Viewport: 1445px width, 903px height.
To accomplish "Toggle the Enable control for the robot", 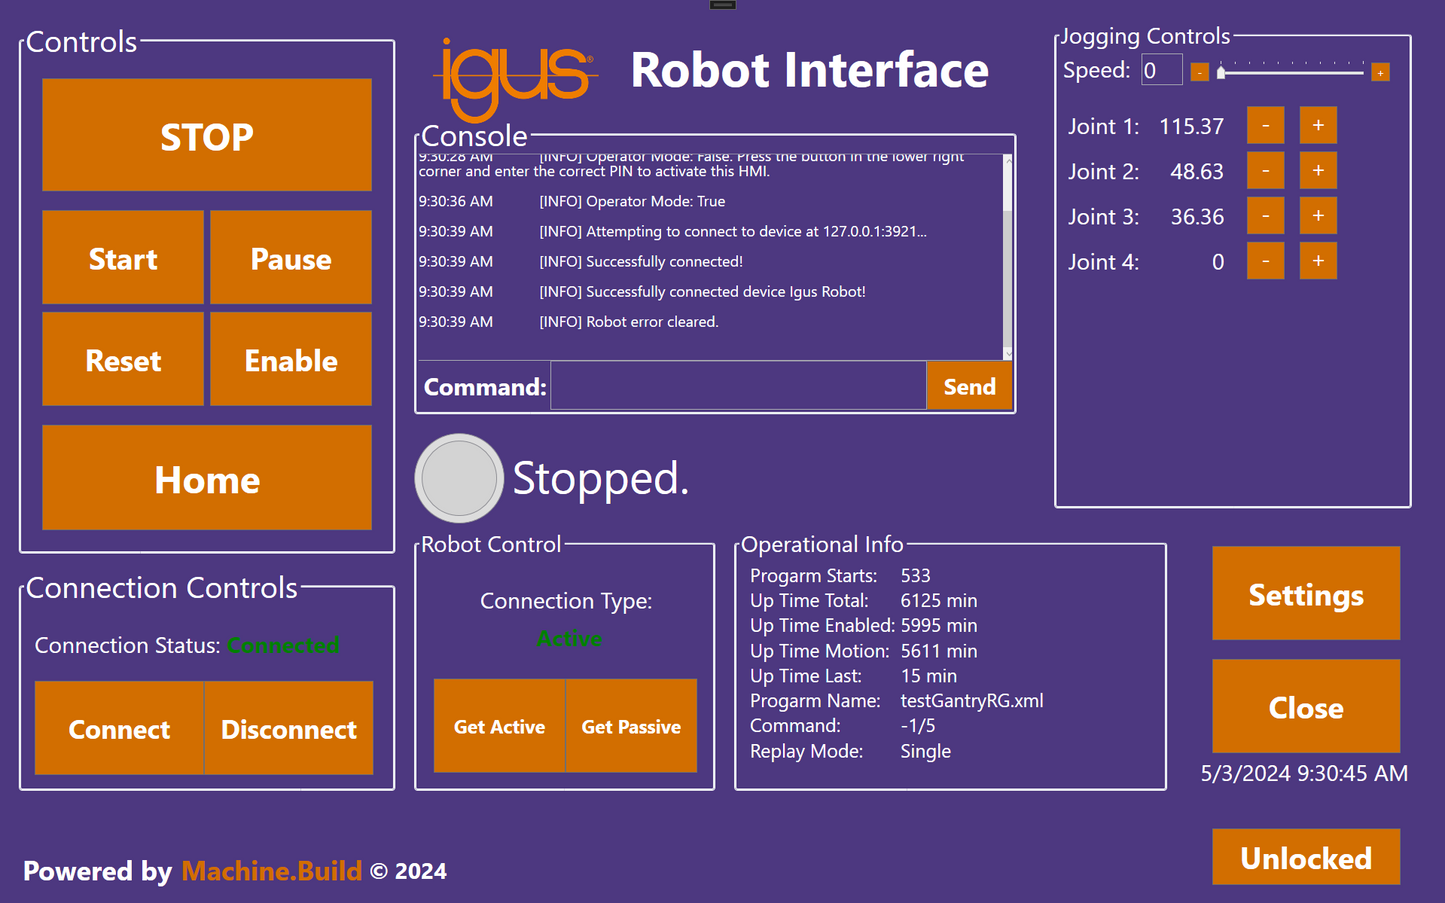I will pyautogui.click(x=290, y=359).
